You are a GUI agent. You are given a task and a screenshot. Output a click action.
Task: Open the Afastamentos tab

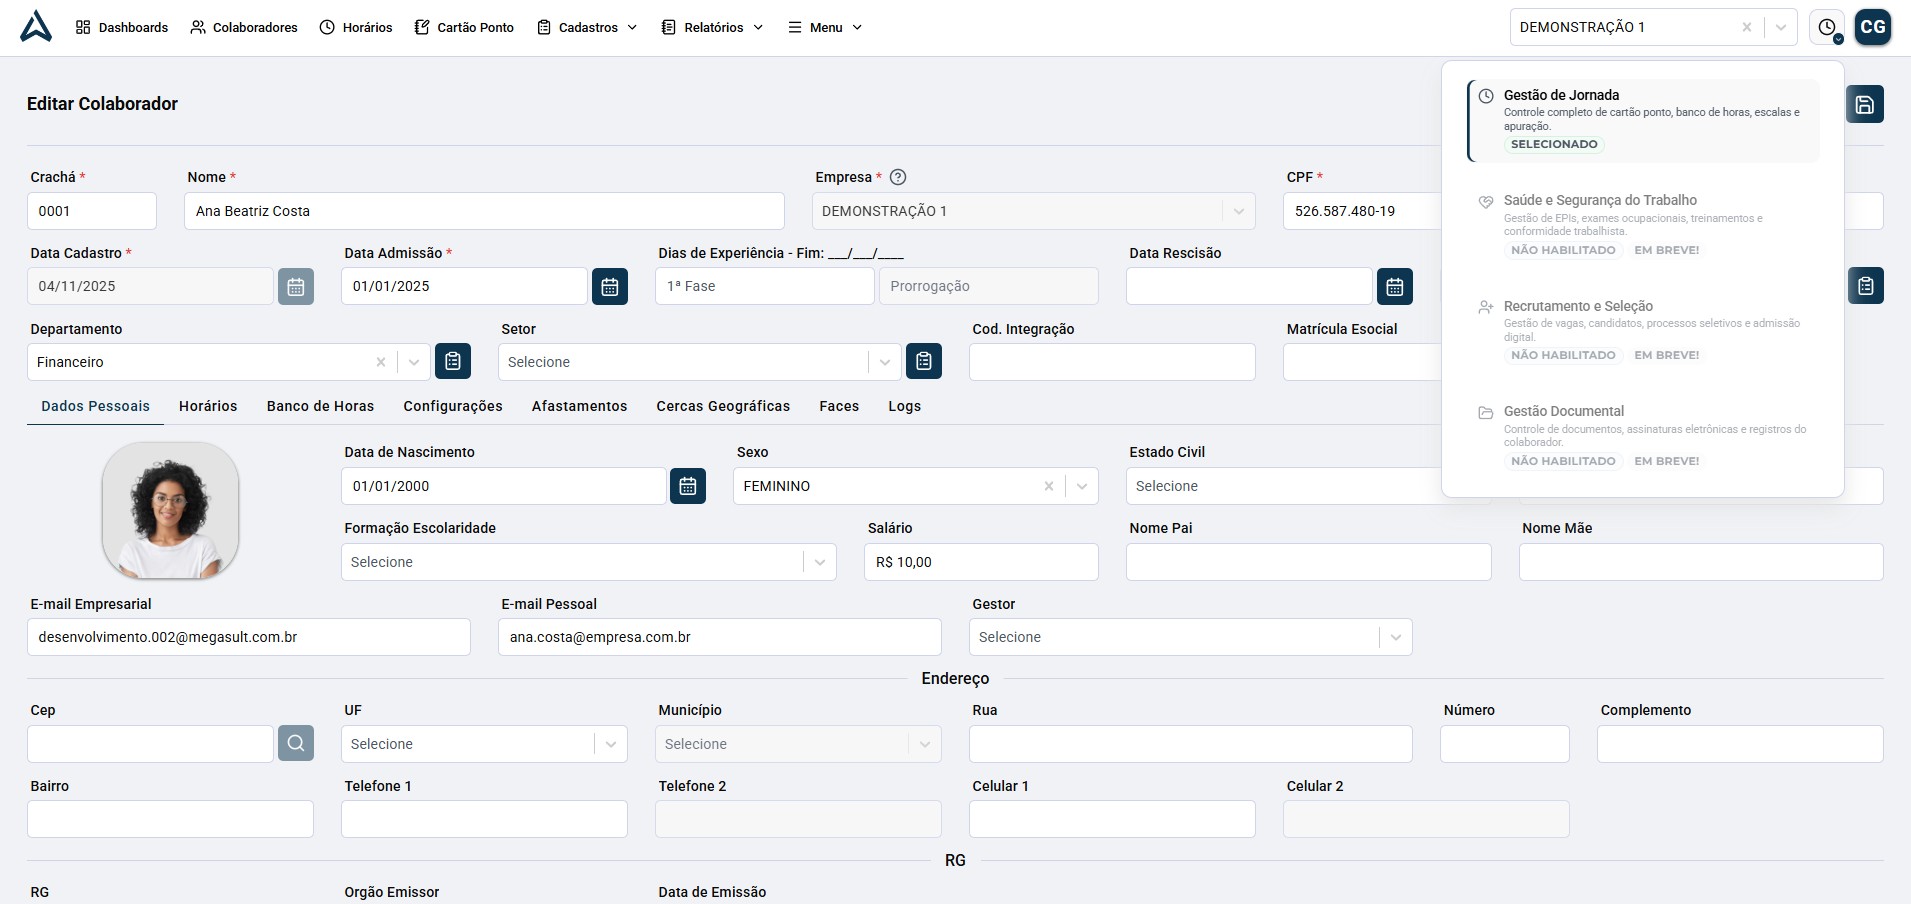[579, 406]
